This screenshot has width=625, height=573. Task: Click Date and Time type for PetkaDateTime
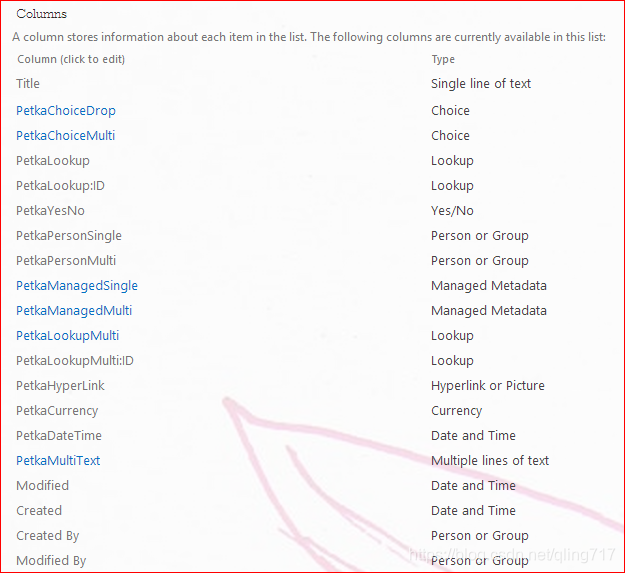[x=473, y=436]
